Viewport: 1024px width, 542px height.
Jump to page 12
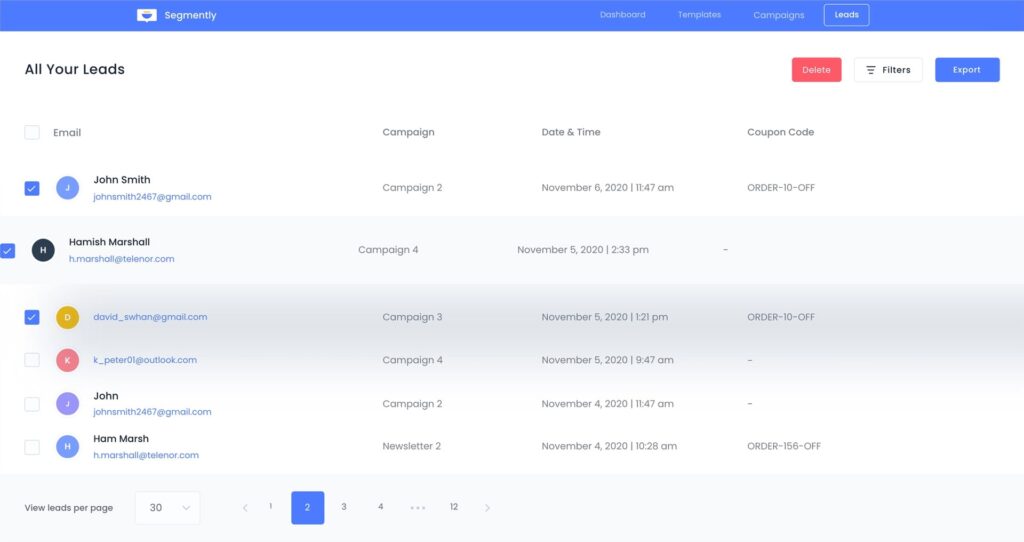pos(454,507)
